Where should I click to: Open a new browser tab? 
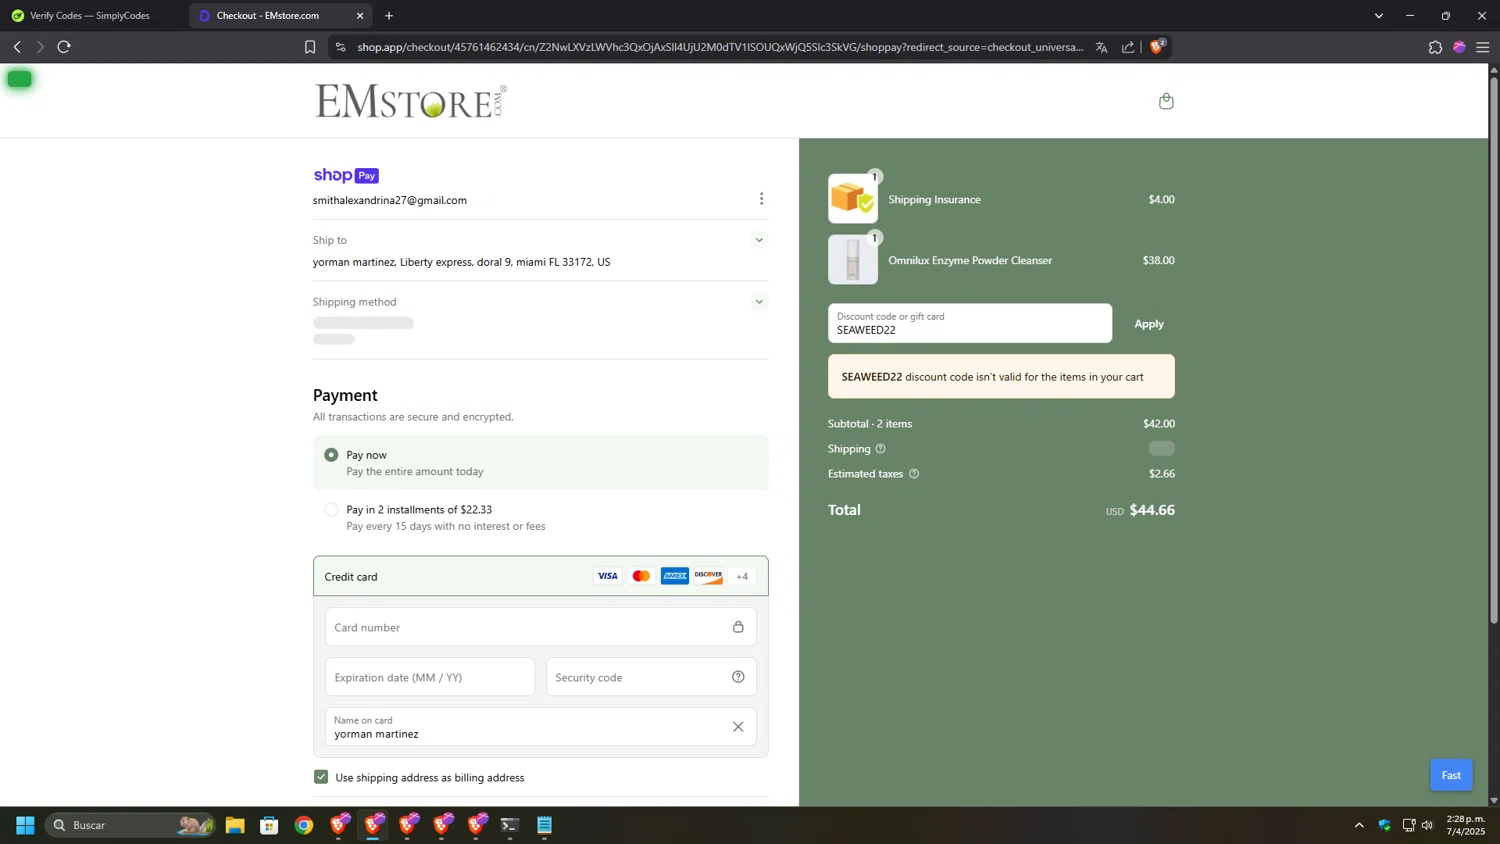tap(389, 16)
